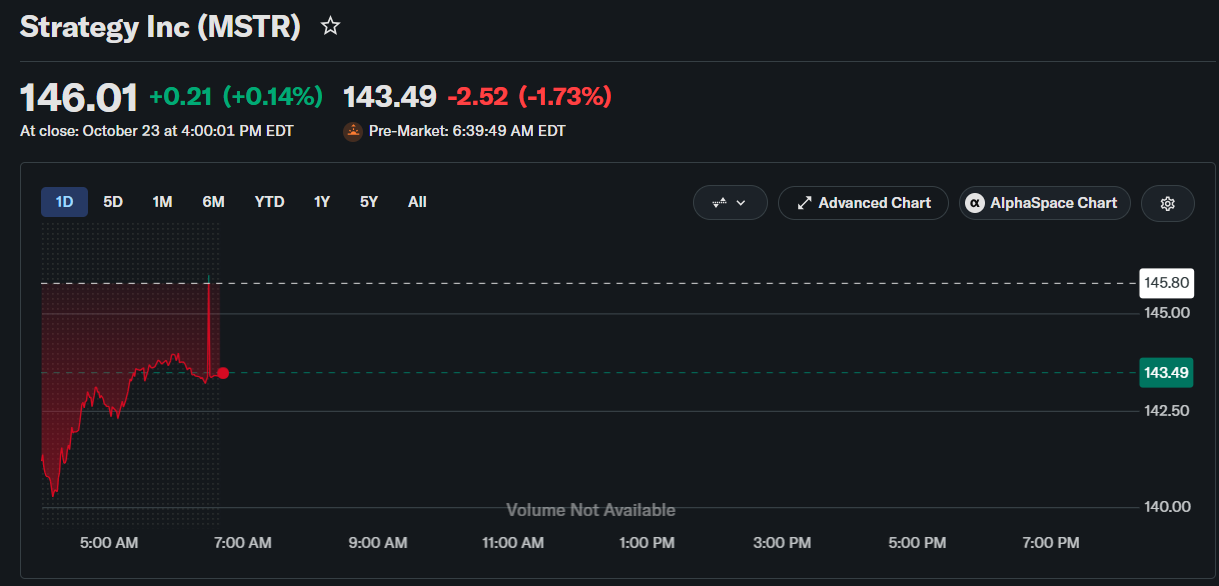Click the 1:00 PM time axis label
Image resolution: width=1219 pixels, height=586 pixels.
tap(647, 542)
